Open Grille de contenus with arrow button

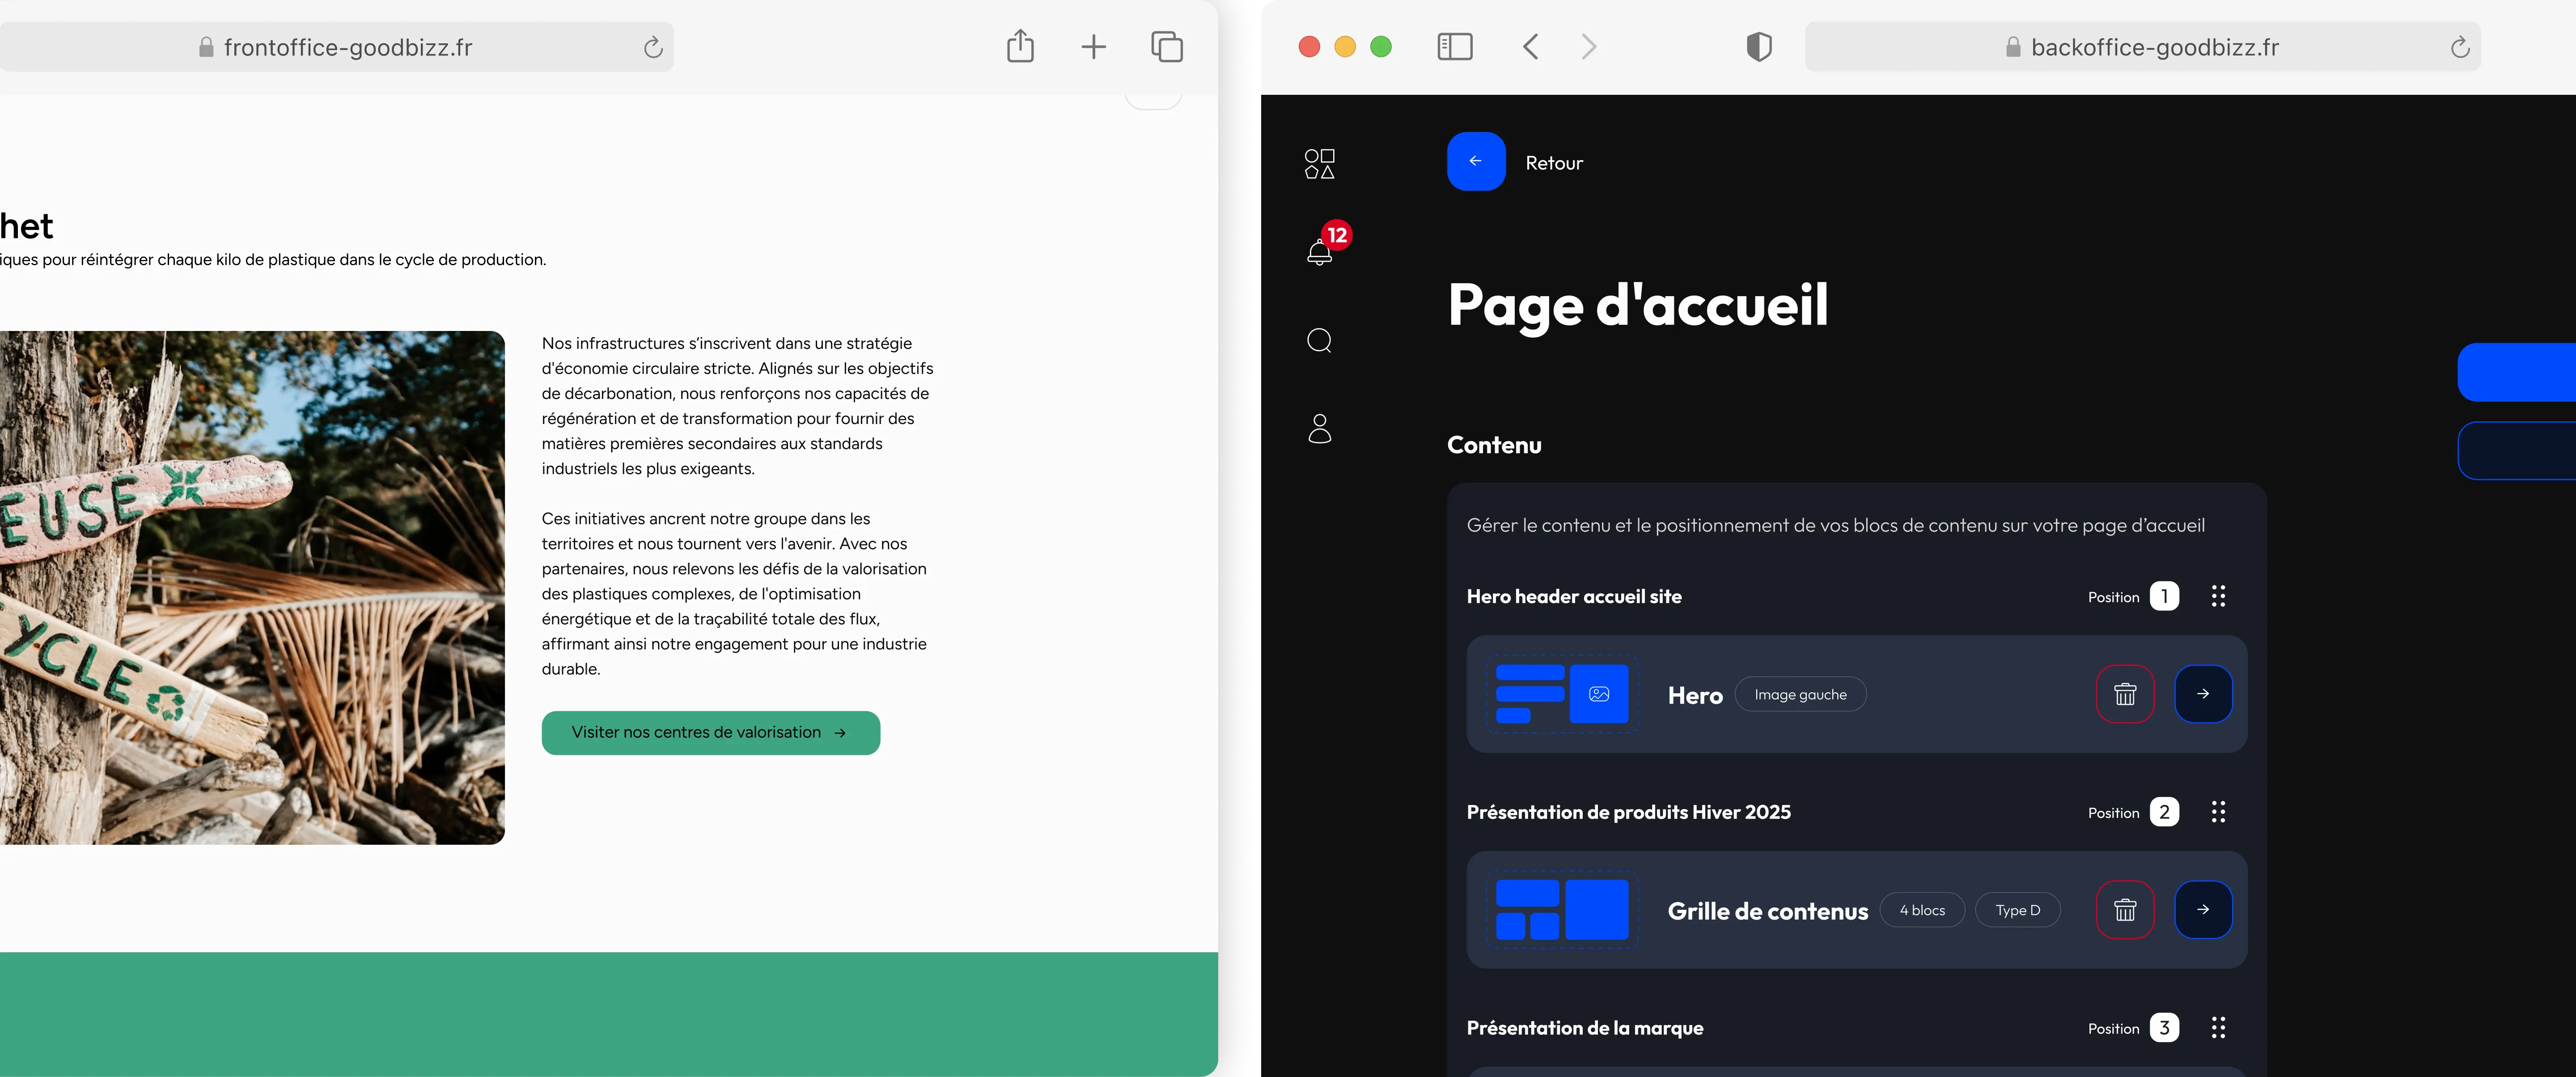pyautogui.click(x=2203, y=910)
